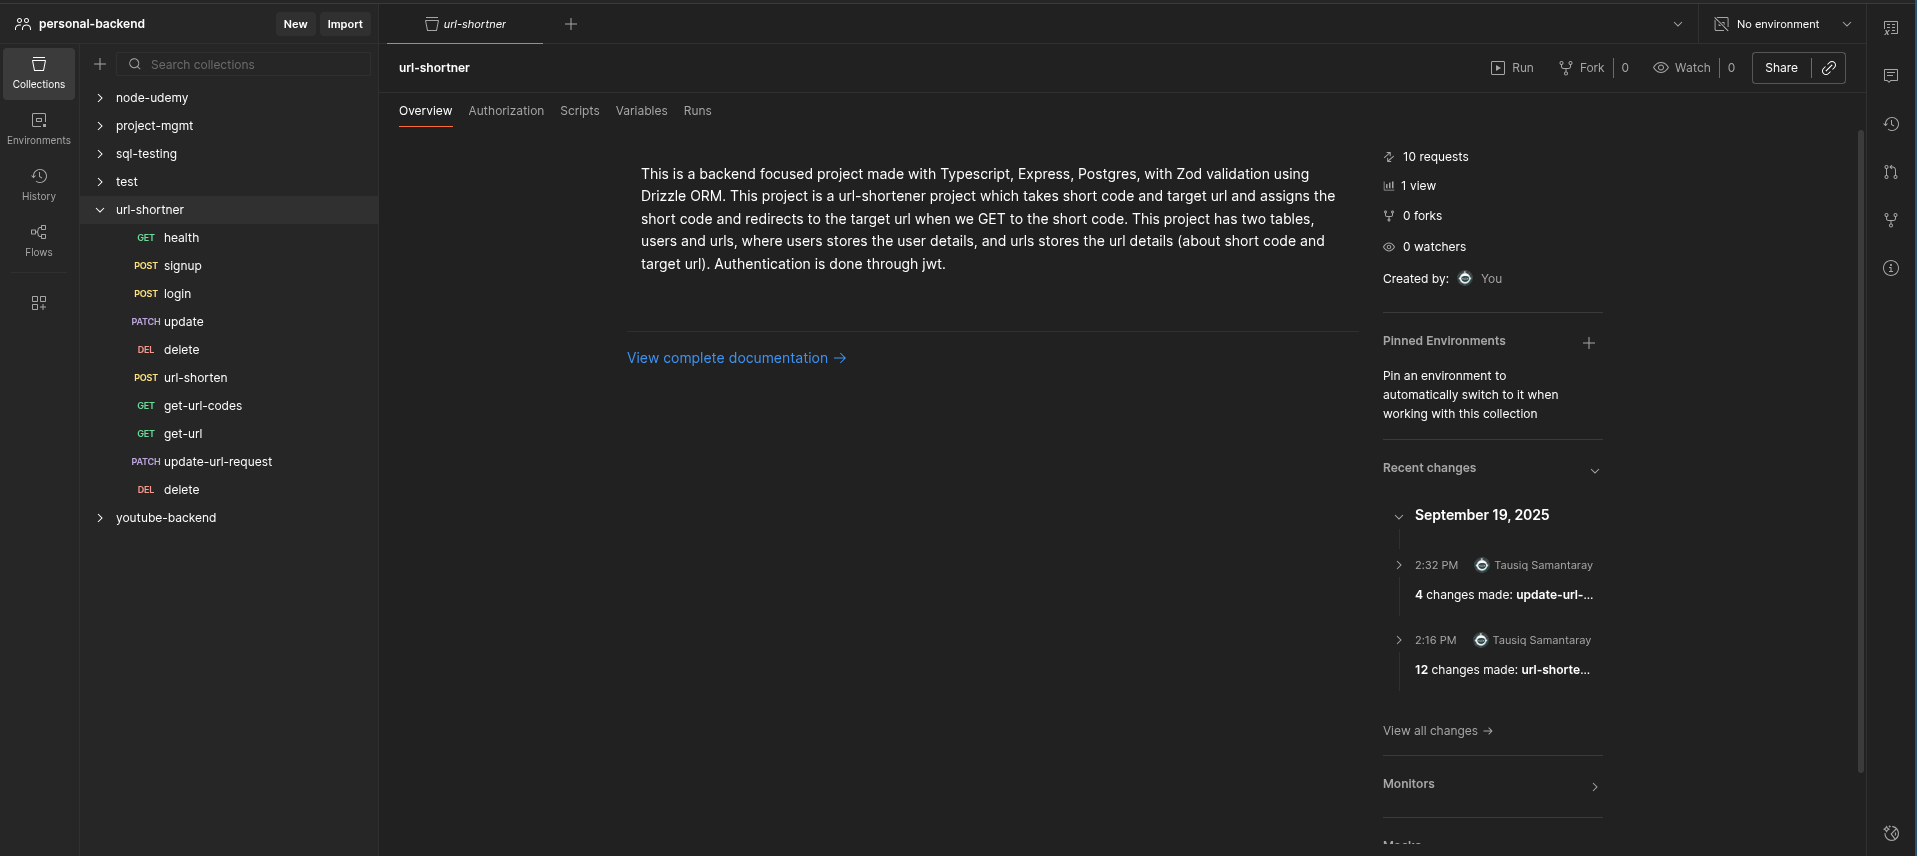Watch the url-shortner collection
Screen dimensions: 1917x856
[x=1683, y=68]
